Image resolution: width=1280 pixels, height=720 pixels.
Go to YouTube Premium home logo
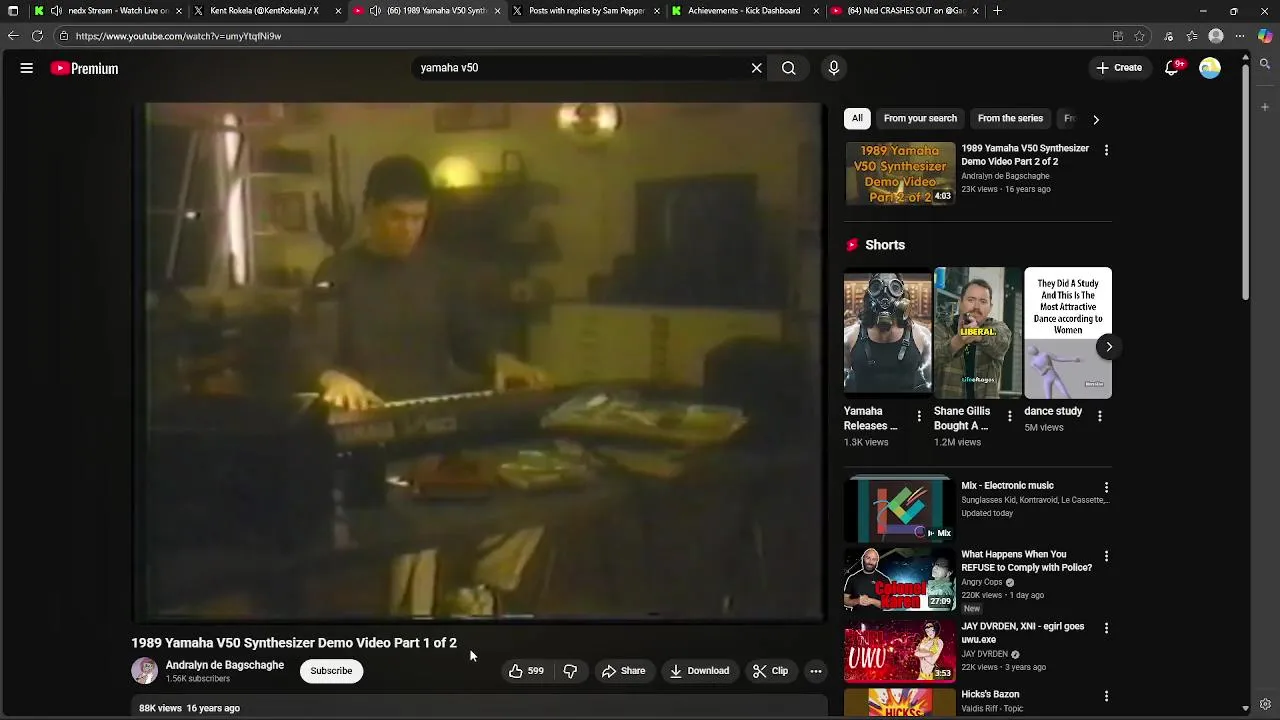pyautogui.click(x=85, y=68)
